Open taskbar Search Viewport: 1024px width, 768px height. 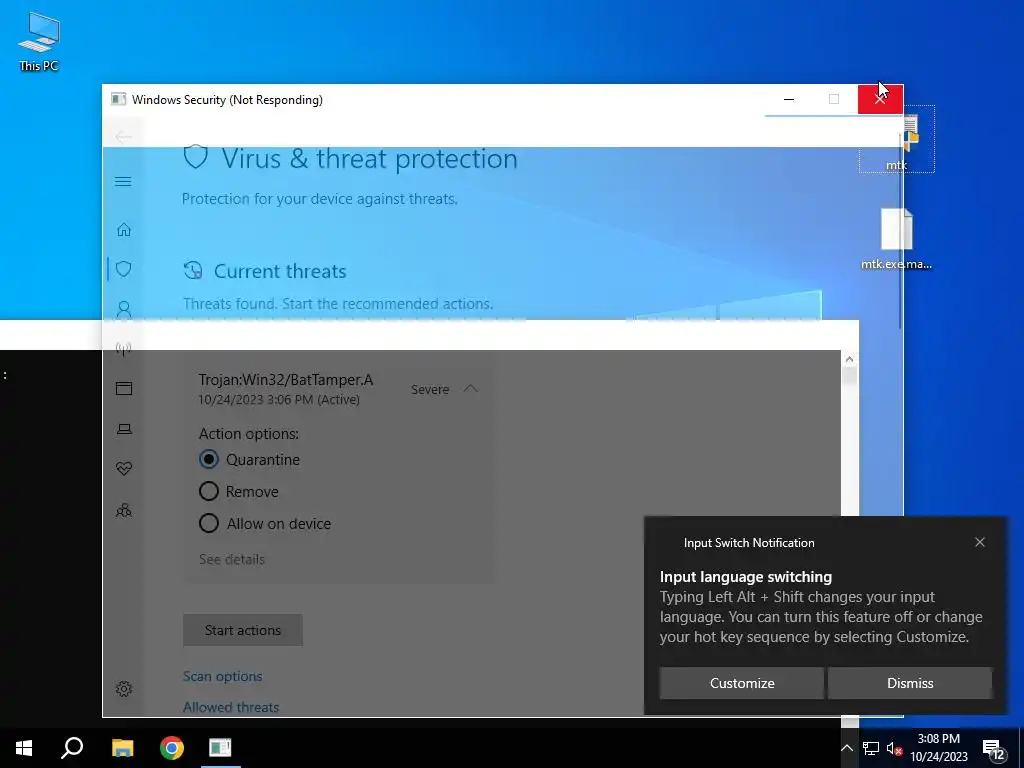72,748
